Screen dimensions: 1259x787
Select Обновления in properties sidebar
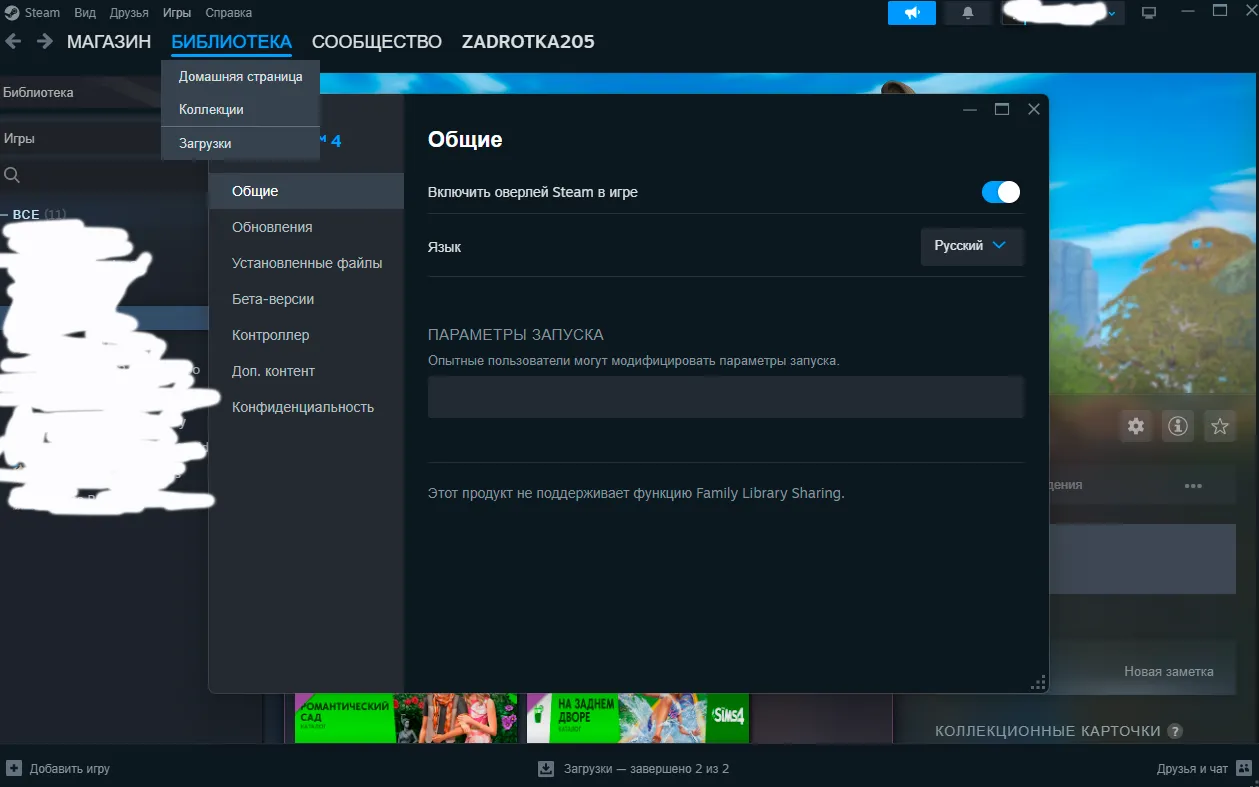coord(306,227)
